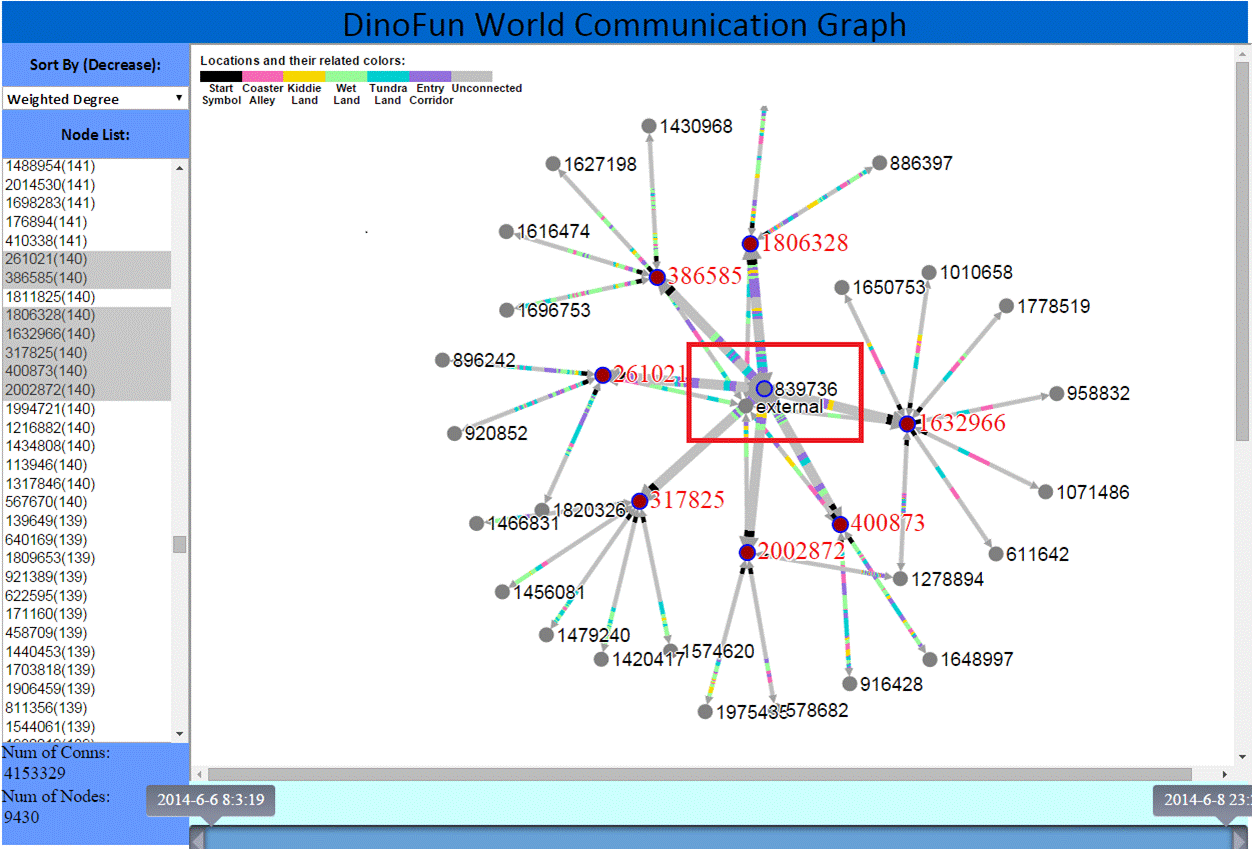
Task: Click the gray node 958832
Action: point(1056,394)
